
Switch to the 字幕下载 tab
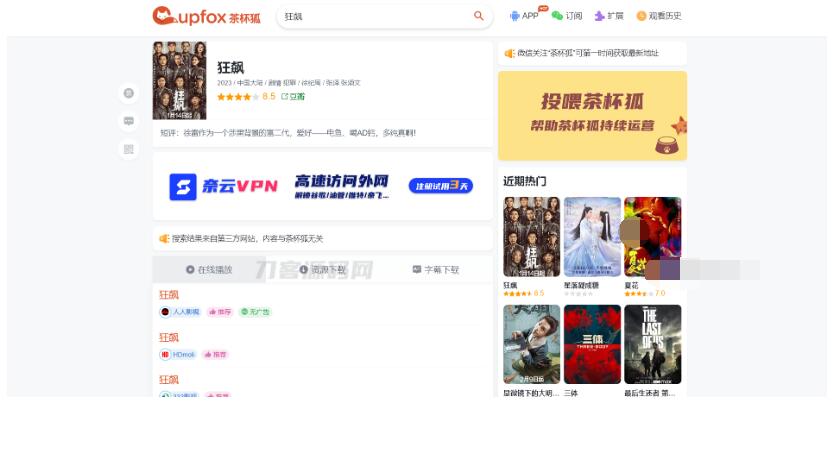point(436,270)
